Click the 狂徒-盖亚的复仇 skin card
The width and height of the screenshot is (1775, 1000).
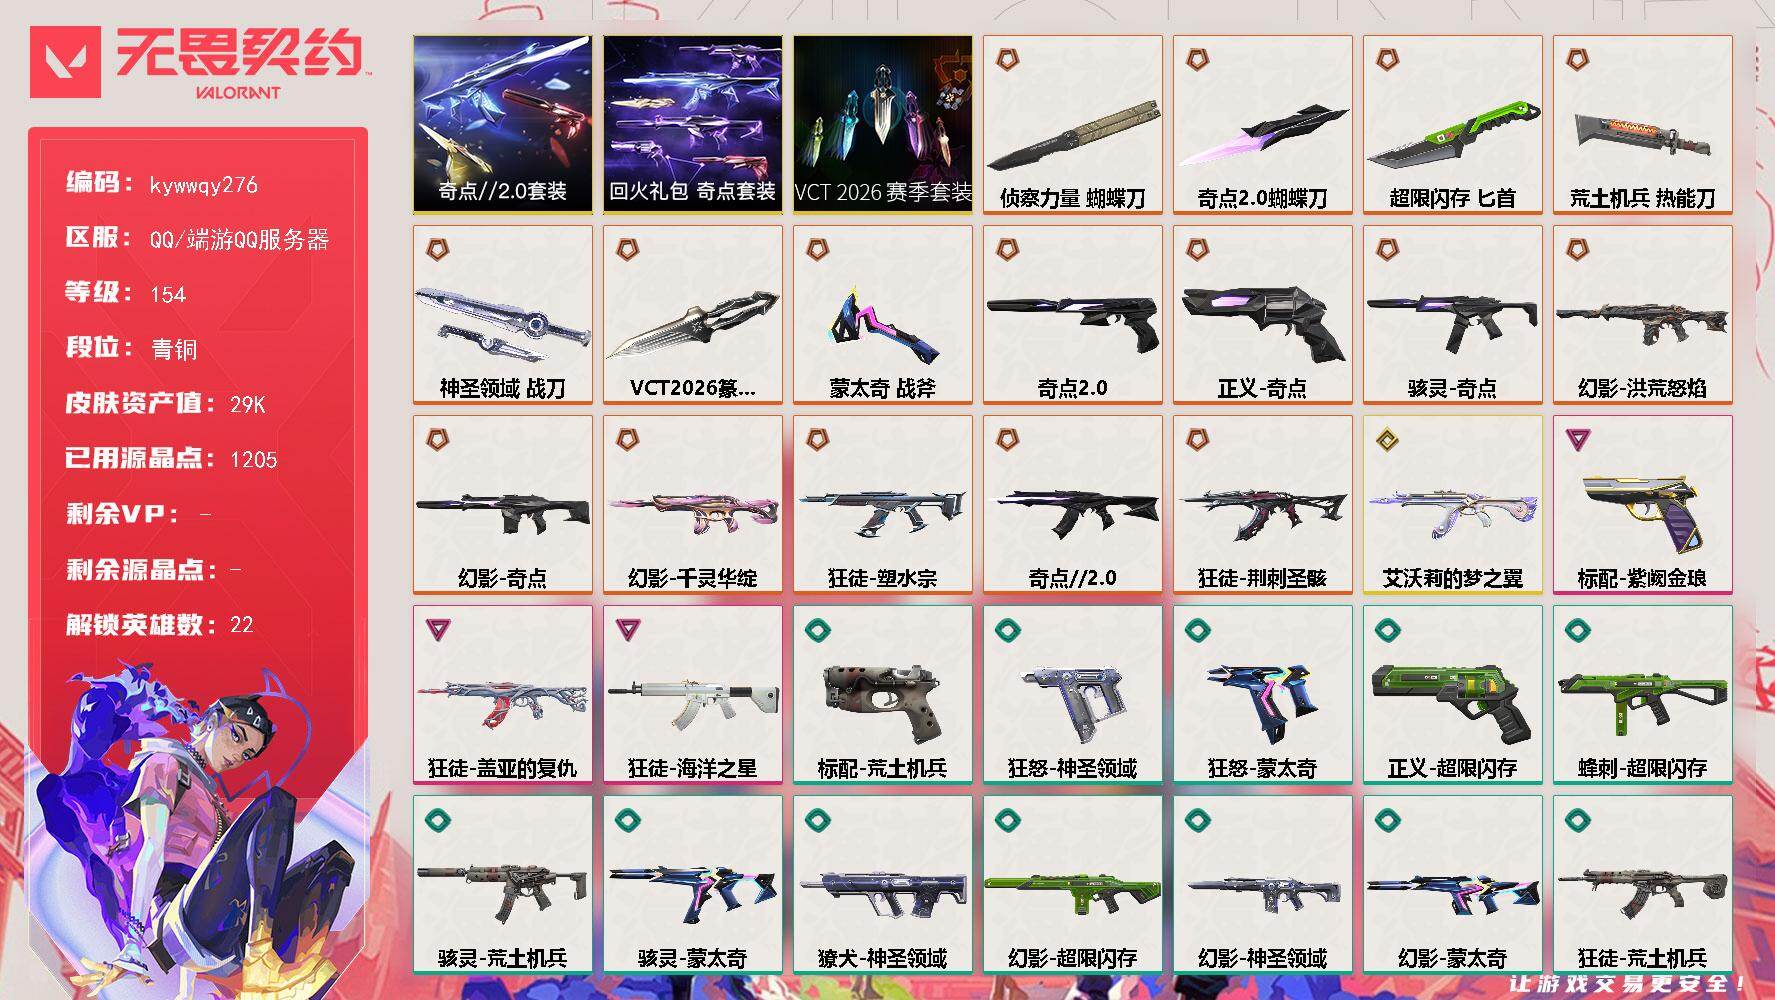502,695
